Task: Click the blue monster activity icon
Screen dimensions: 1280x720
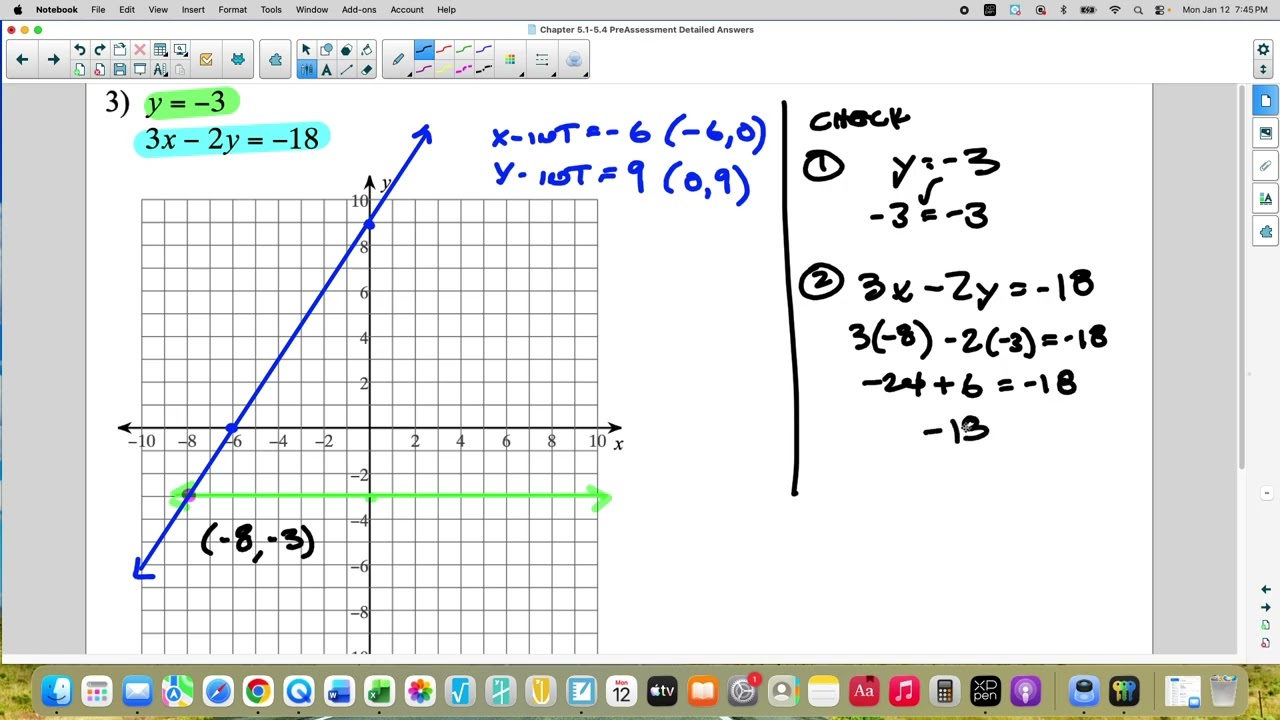Action: click(238, 60)
